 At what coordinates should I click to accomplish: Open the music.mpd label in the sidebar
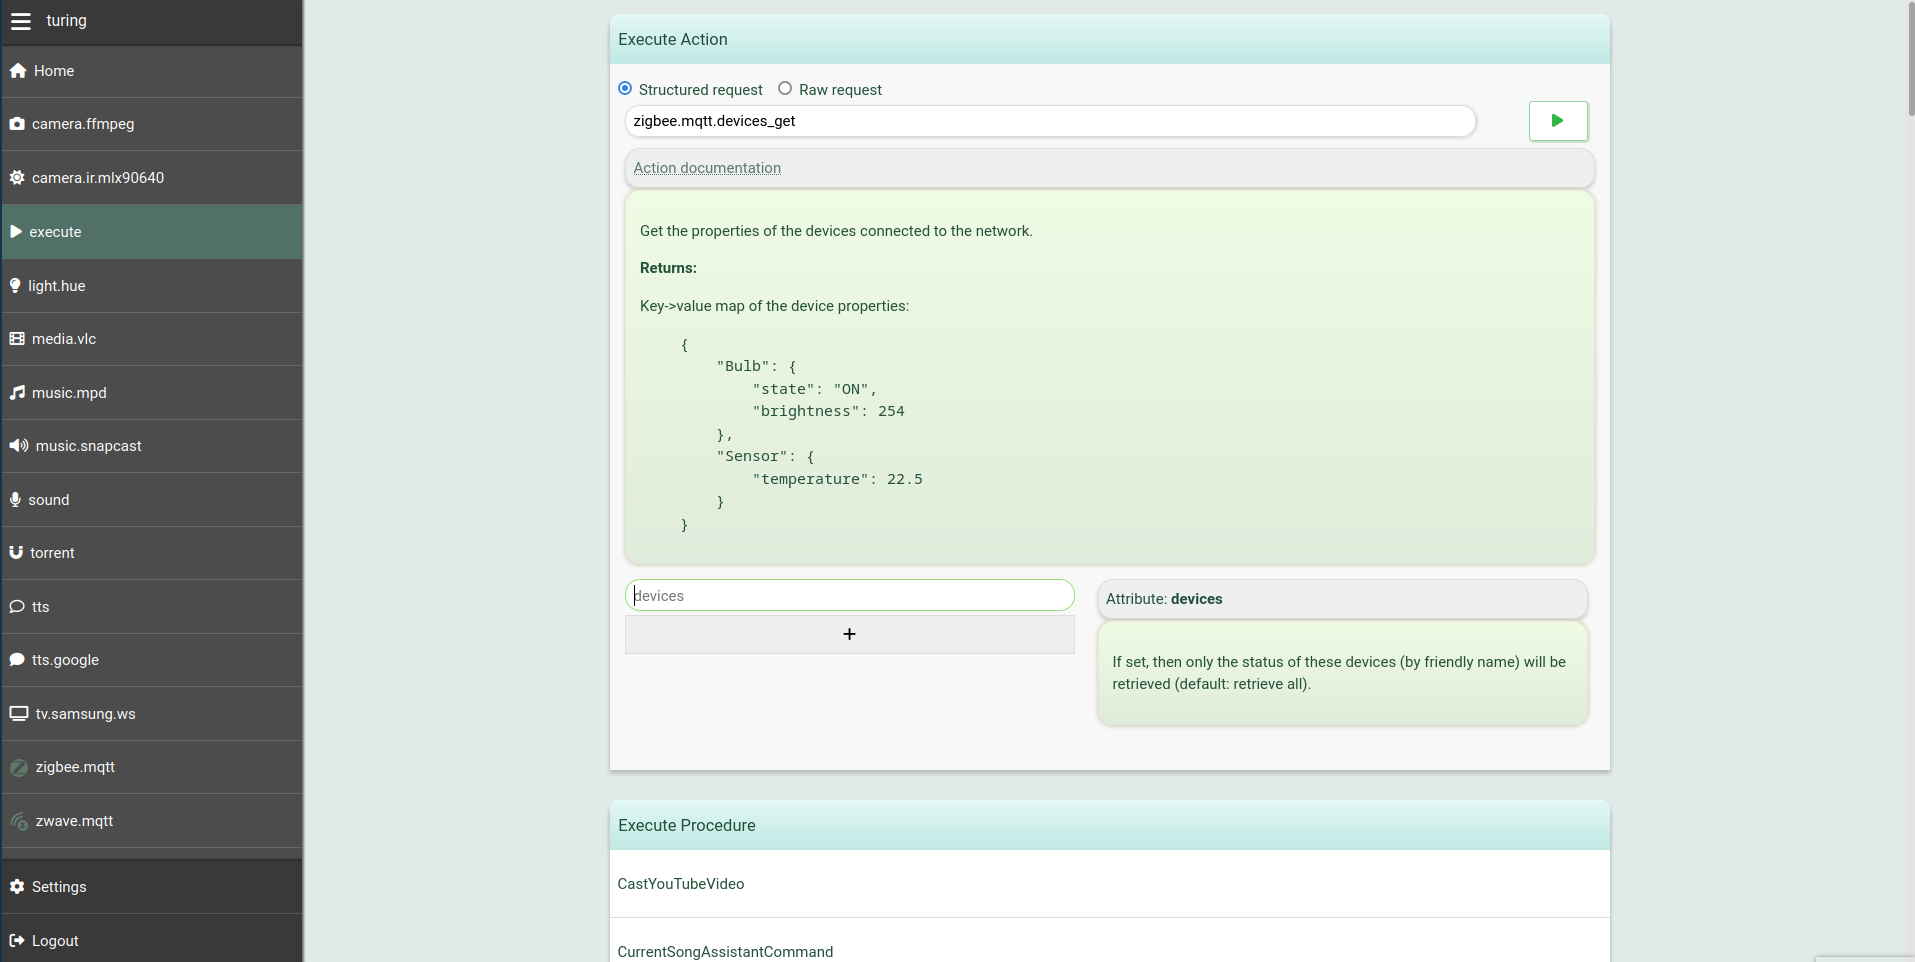69,393
